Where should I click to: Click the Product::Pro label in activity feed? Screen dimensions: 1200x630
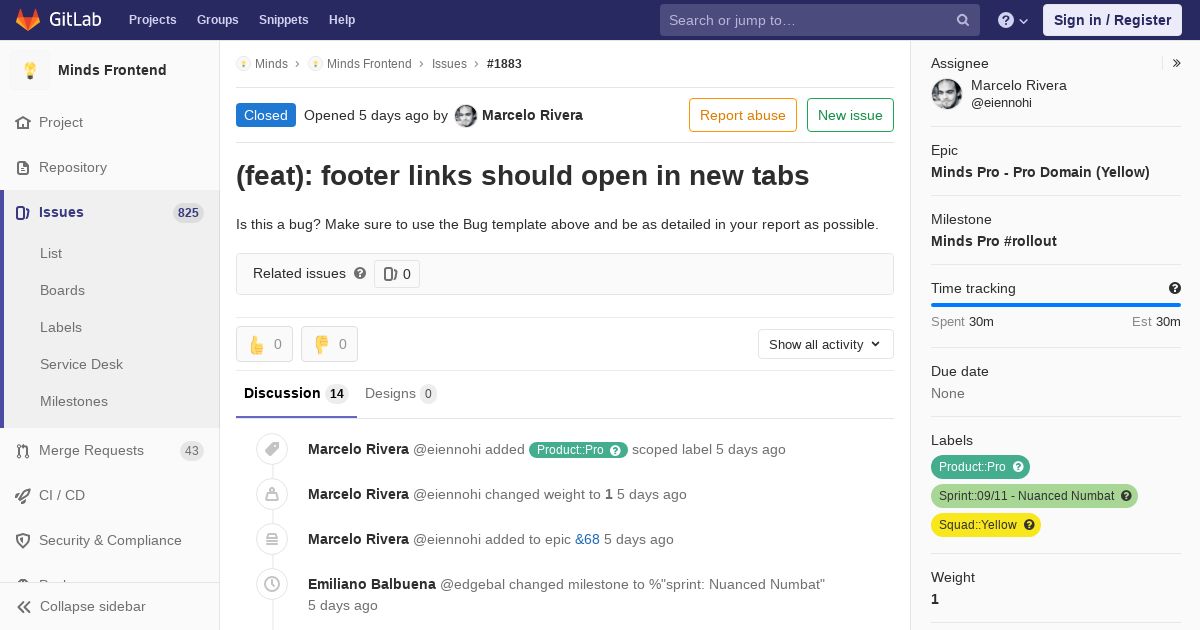578,450
